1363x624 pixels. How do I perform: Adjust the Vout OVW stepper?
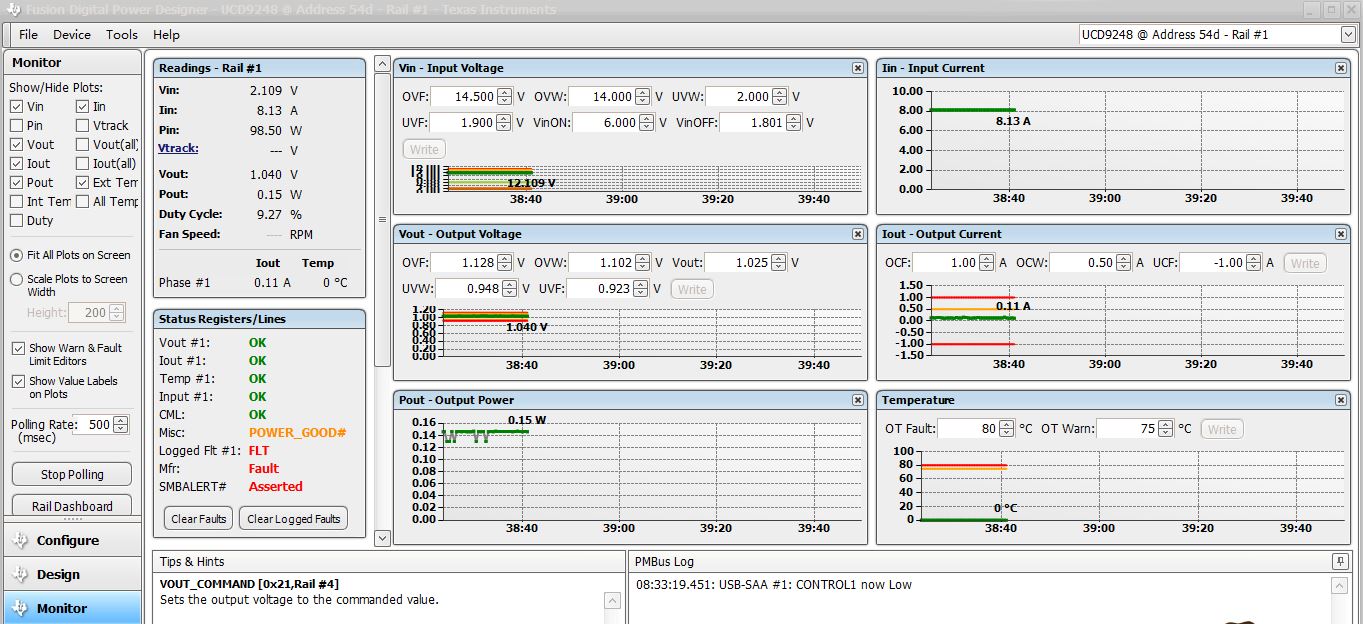point(643,263)
